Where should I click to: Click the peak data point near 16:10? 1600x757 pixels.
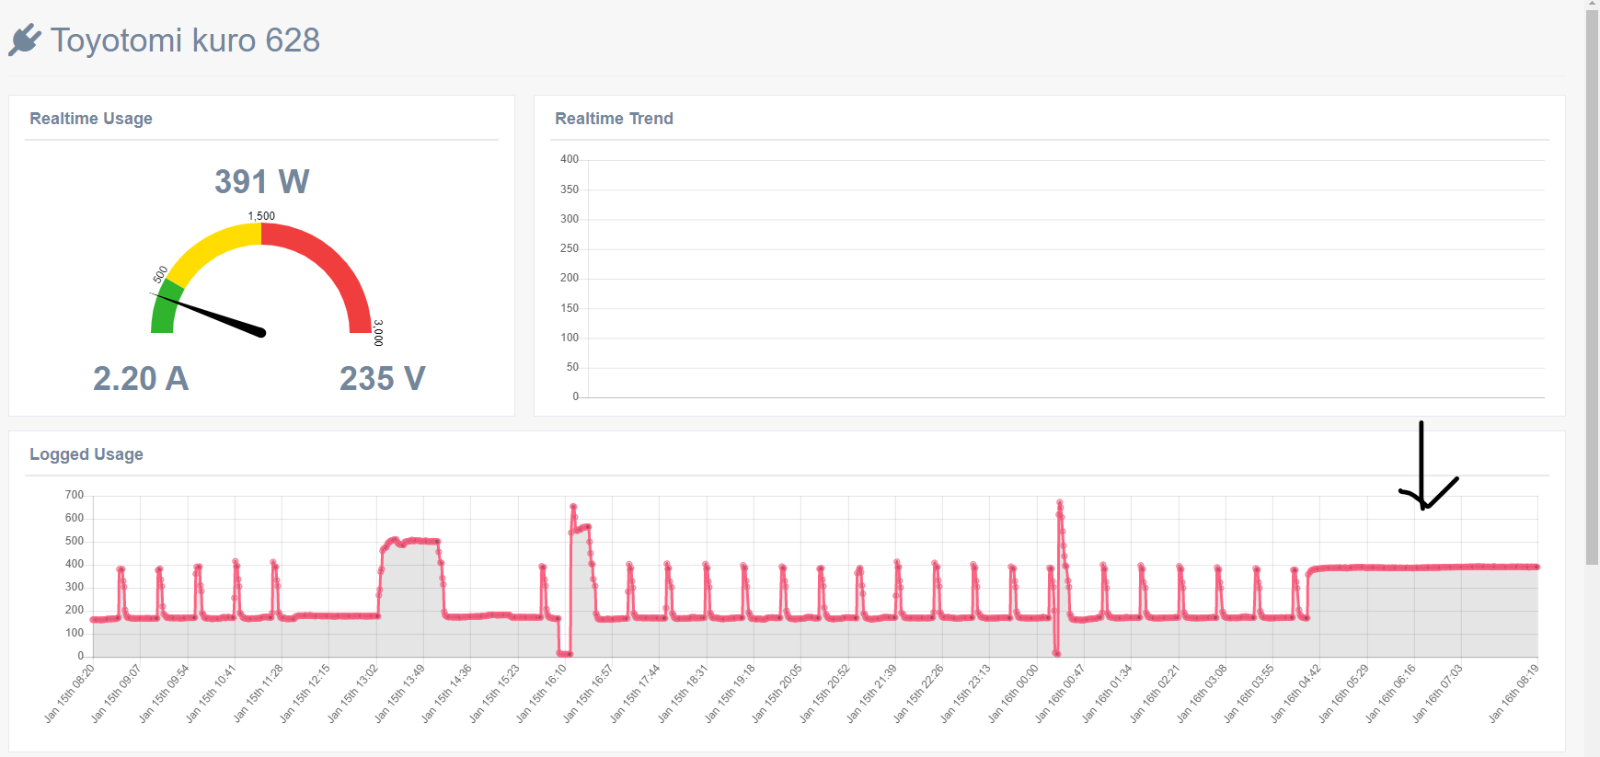point(573,507)
